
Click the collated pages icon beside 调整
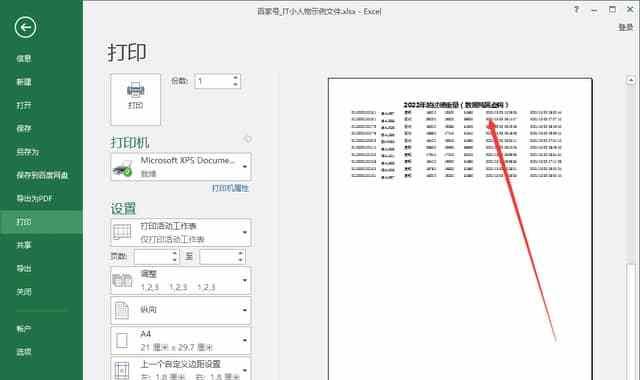(122, 280)
